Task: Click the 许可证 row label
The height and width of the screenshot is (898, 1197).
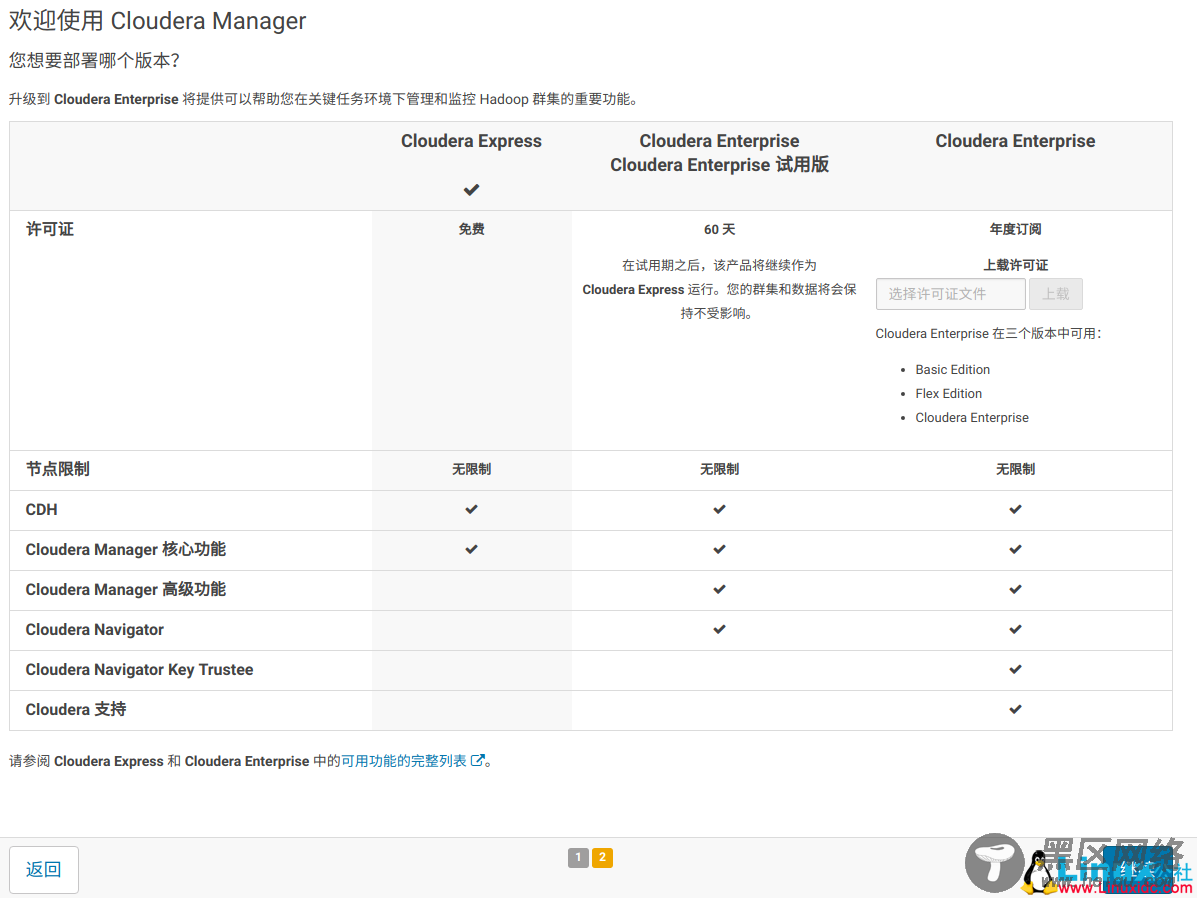Action: point(50,229)
